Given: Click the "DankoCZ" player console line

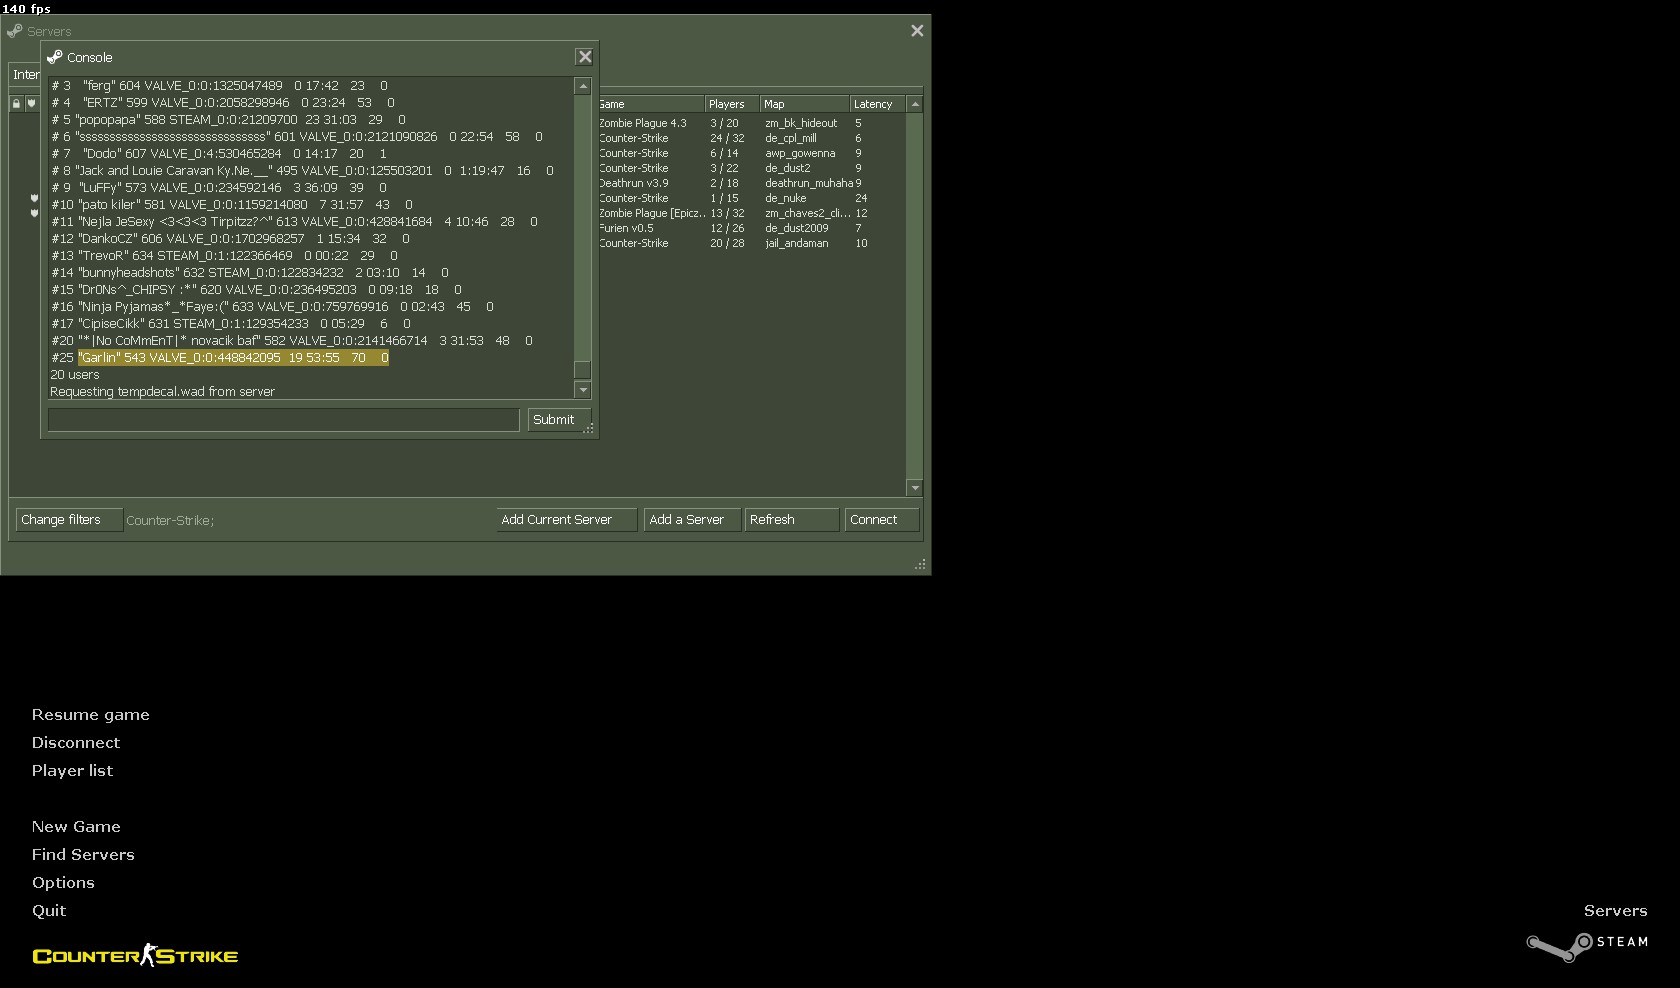Looking at the screenshot, I should (x=230, y=239).
